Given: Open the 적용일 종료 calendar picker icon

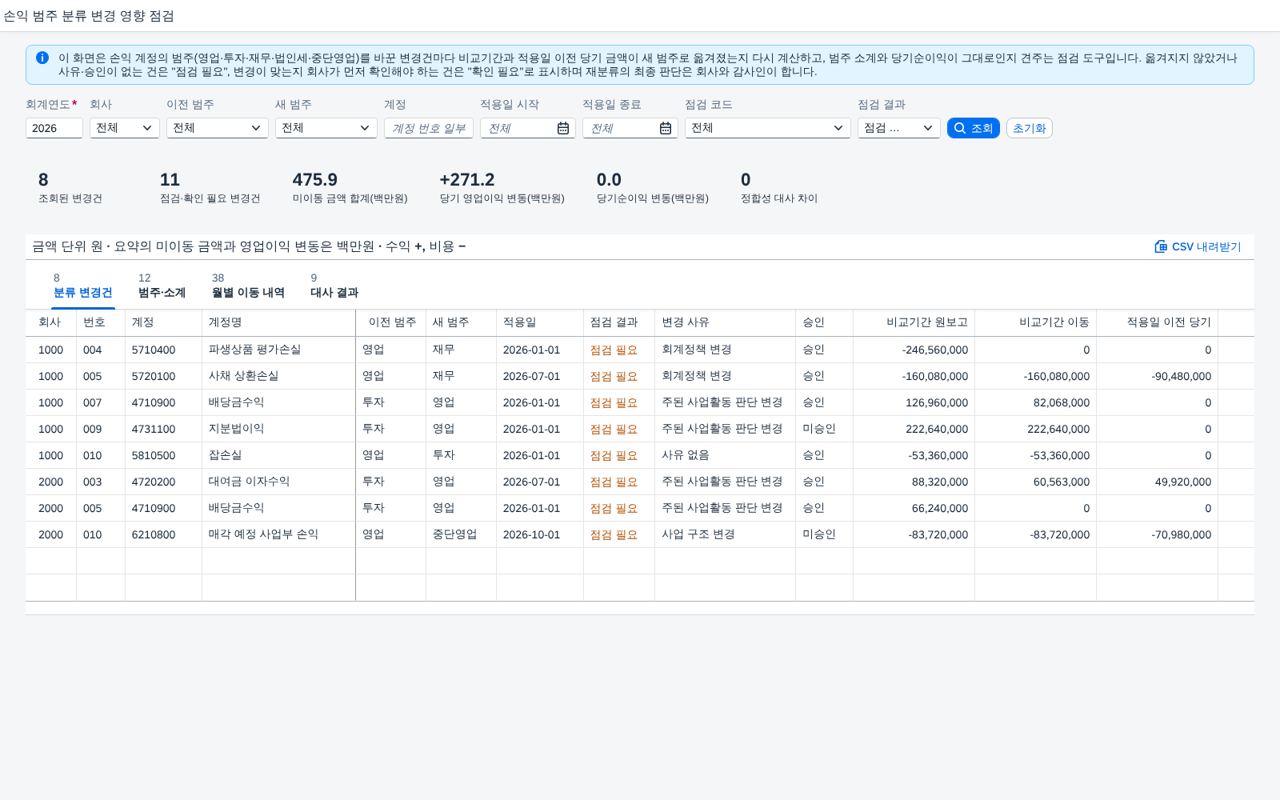Looking at the screenshot, I should tap(666, 128).
